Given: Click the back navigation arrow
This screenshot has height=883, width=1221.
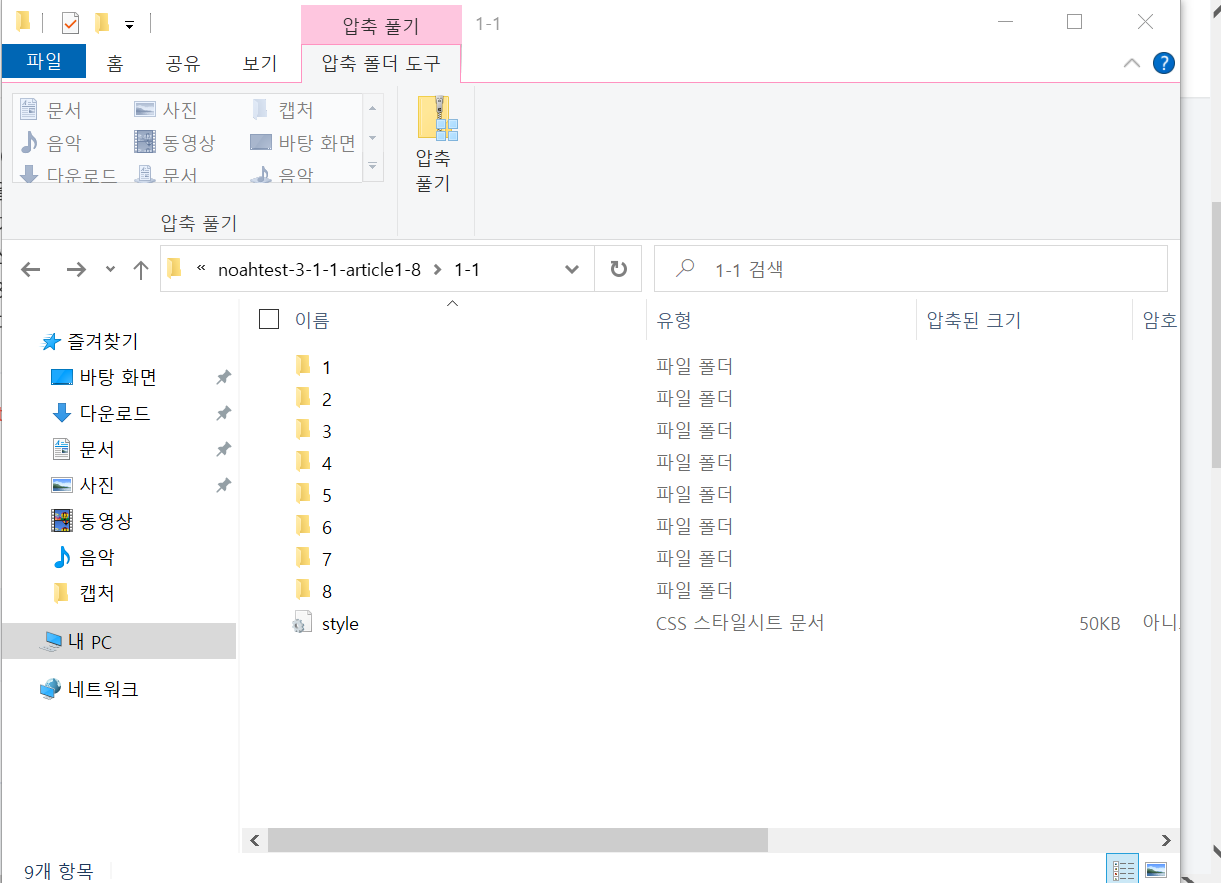Looking at the screenshot, I should pyautogui.click(x=31, y=268).
